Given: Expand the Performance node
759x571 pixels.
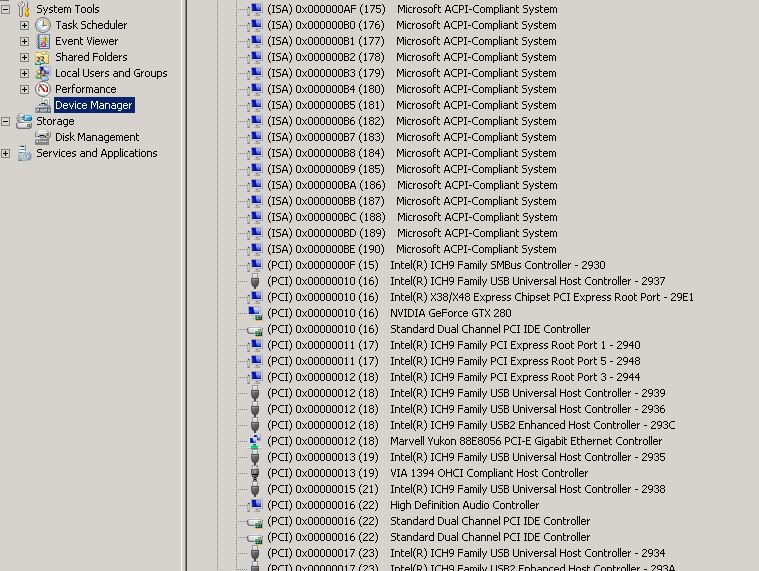Looking at the screenshot, I should [x=24, y=89].
